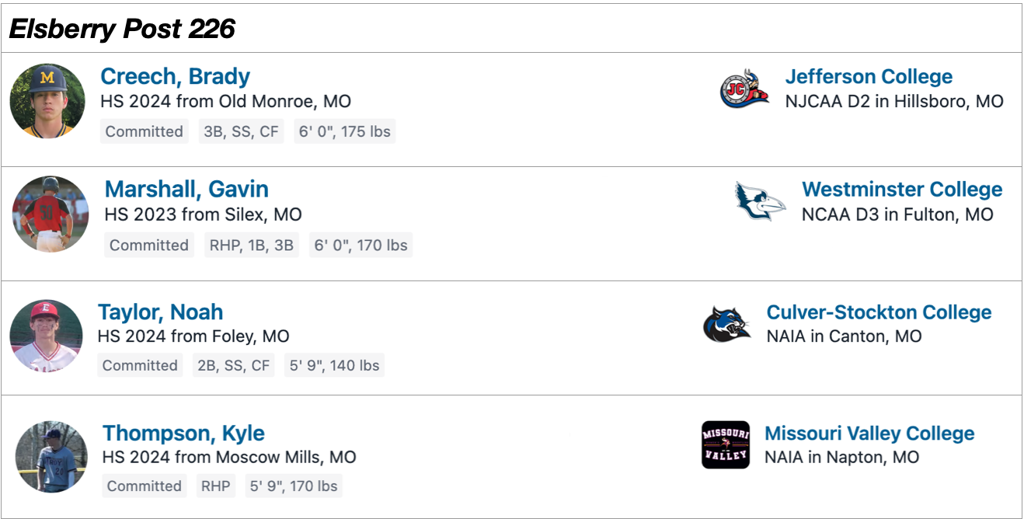Click the Westminster College blue jay logo
This screenshot has height=519, width=1024.
click(x=760, y=202)
